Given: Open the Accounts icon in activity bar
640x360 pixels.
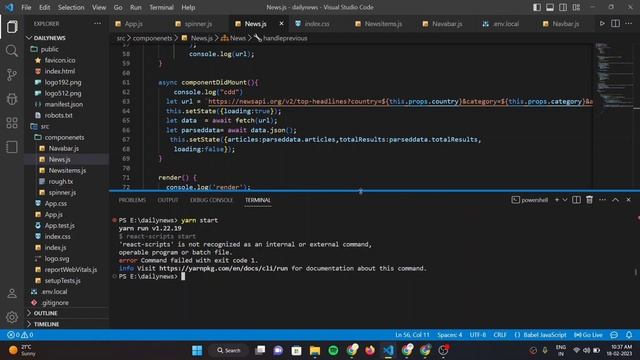Looking at the screenshot, I should [12, 293].
